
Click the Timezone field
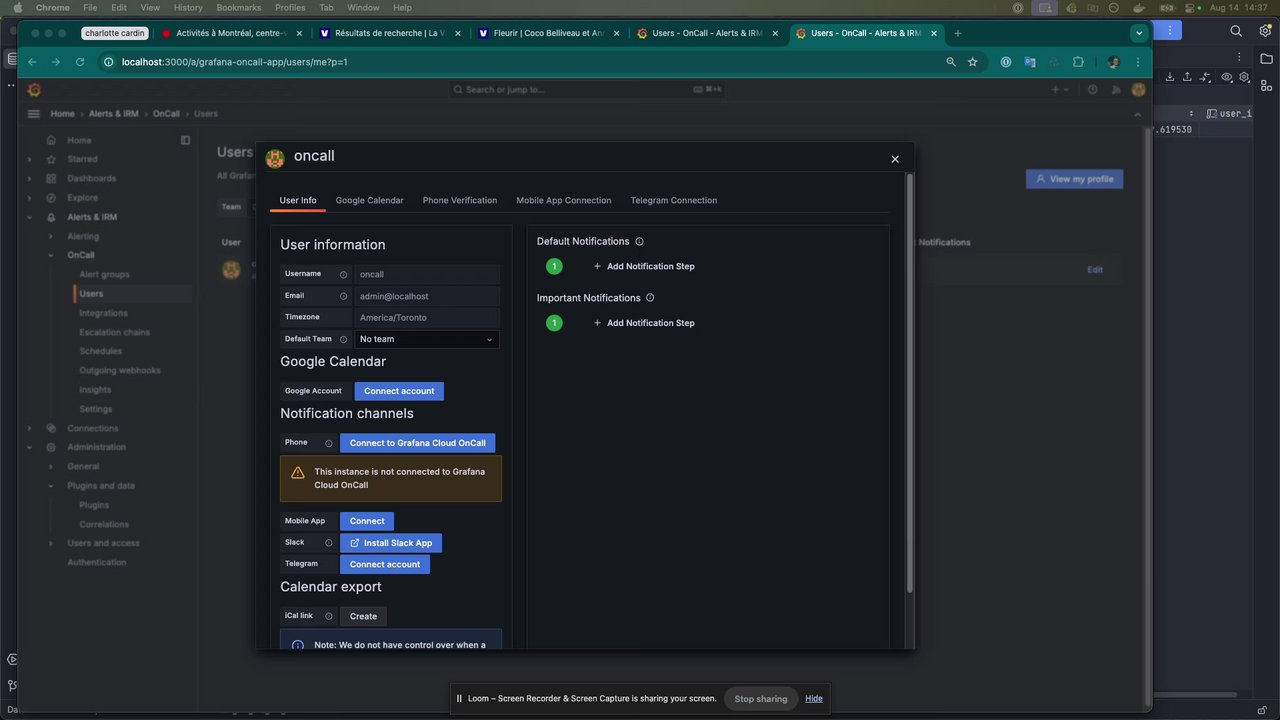click(427, 318)
